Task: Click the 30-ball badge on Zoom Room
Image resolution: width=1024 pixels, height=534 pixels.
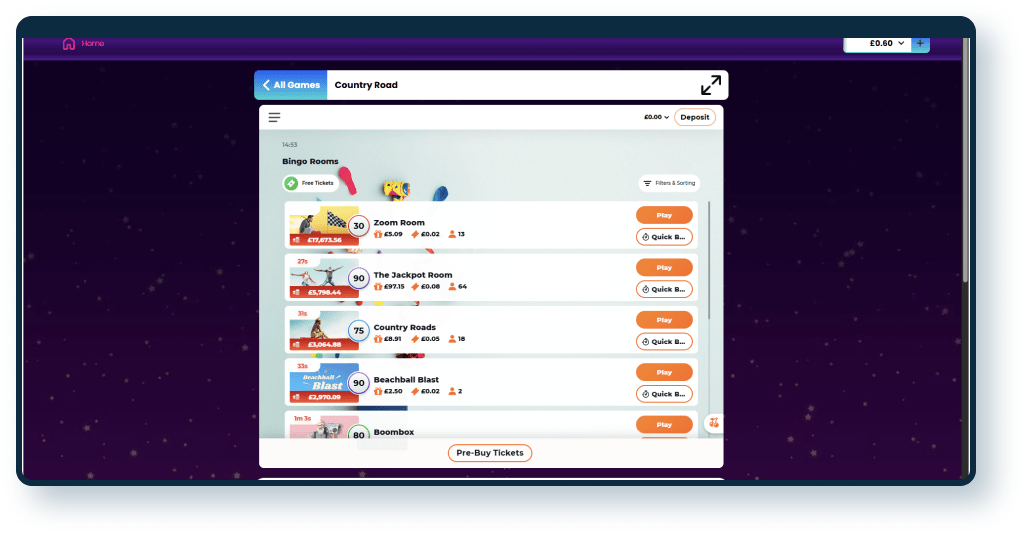Action: [x=359, y=226]
